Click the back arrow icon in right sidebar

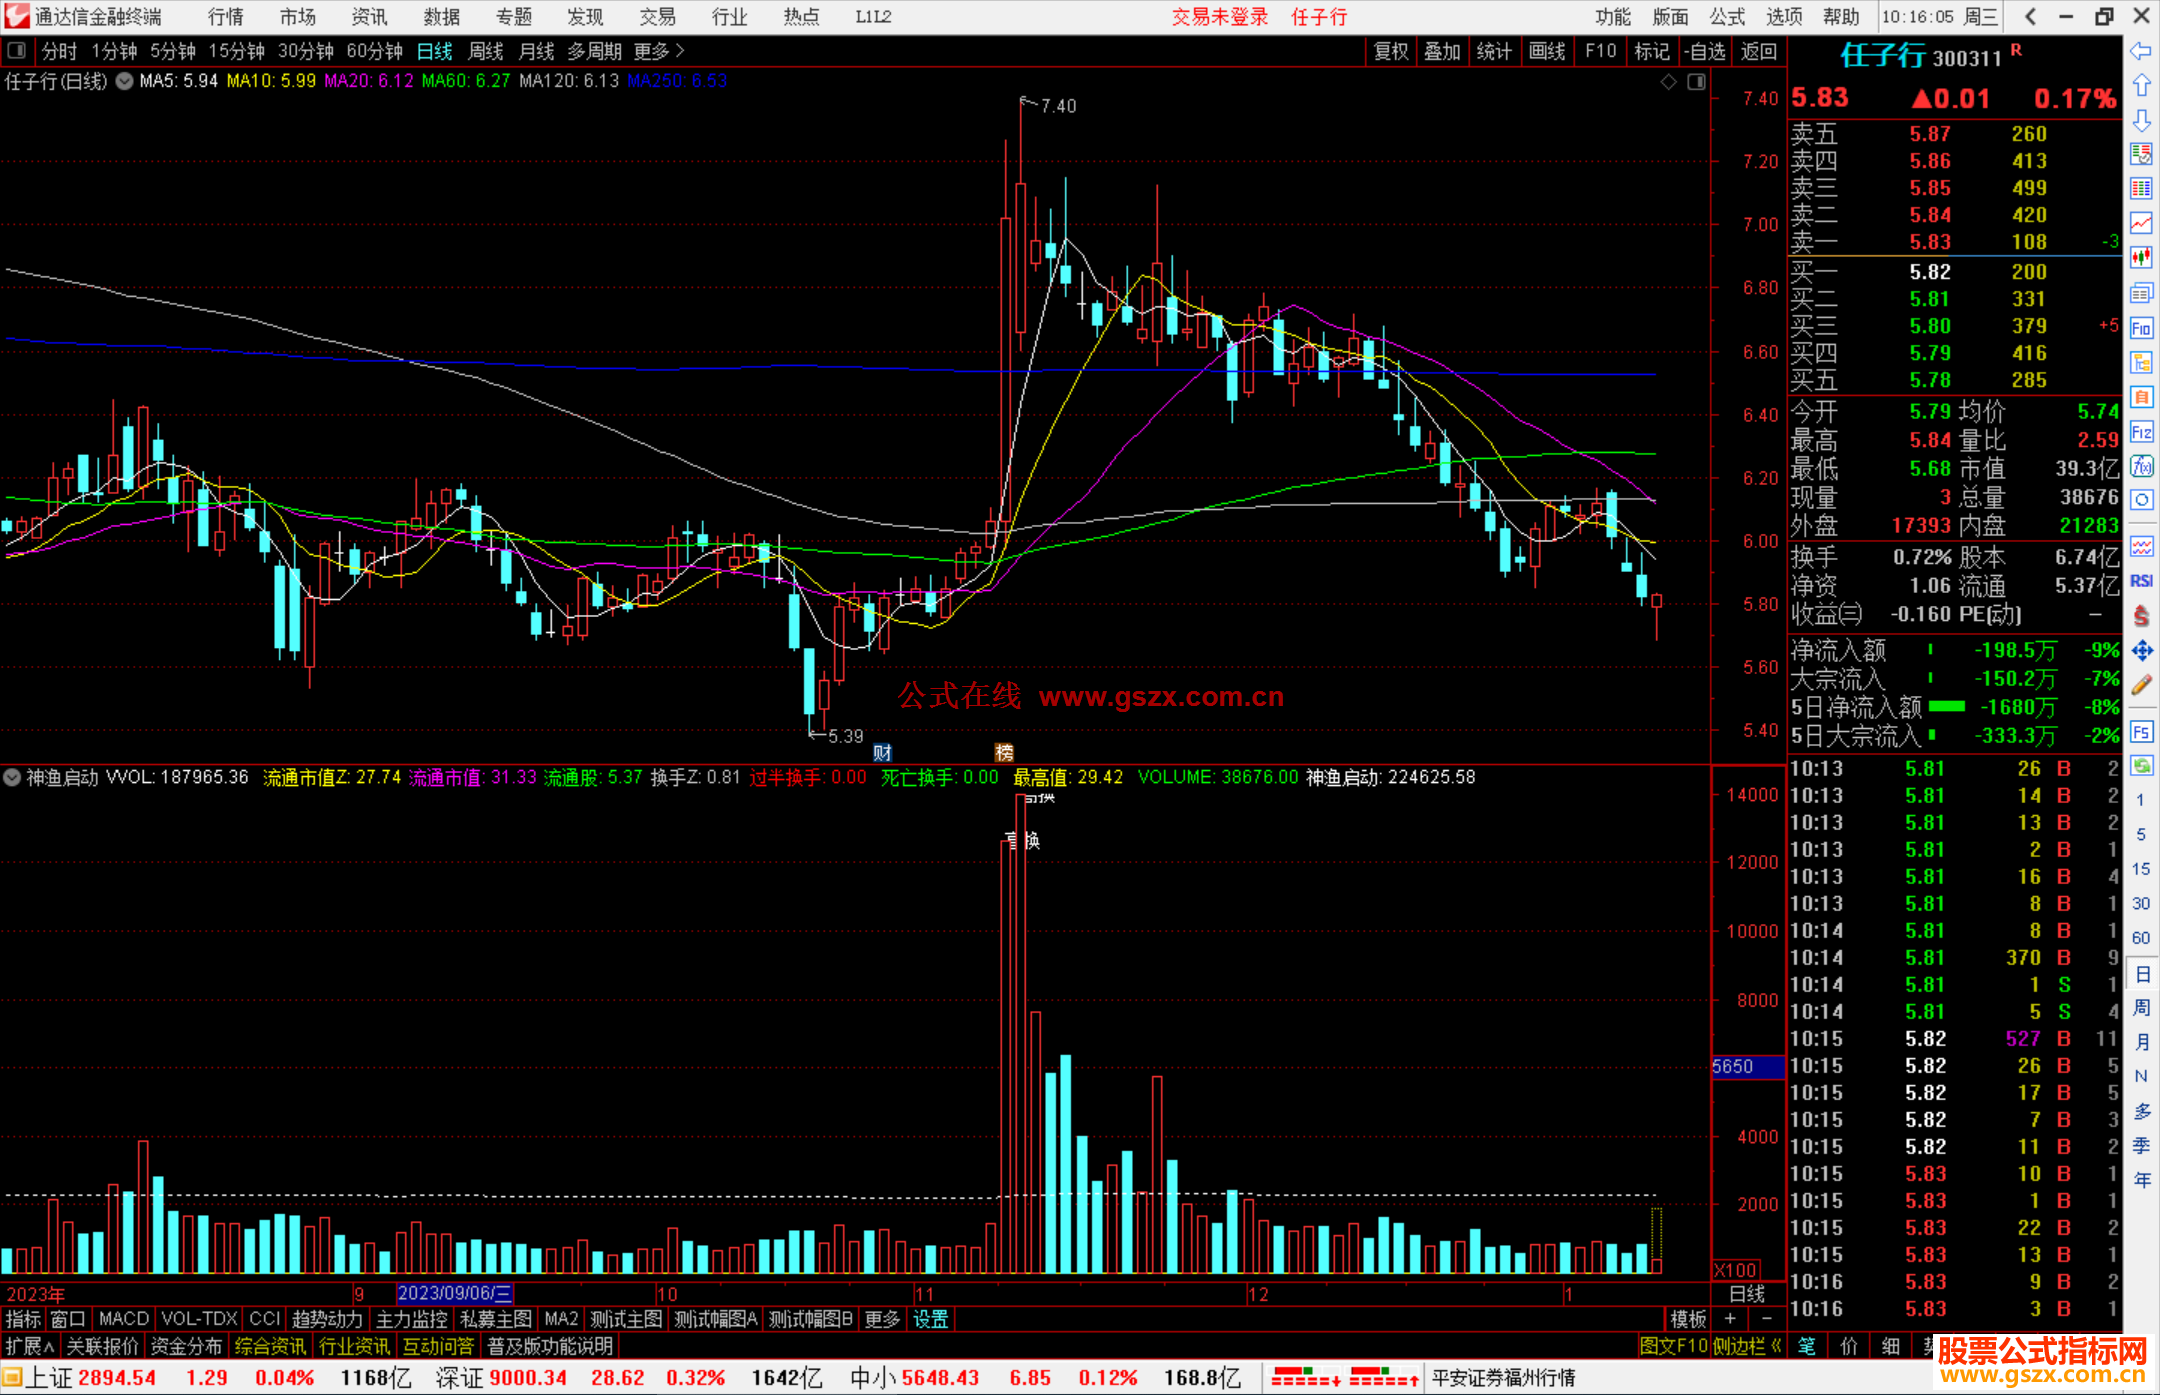point(2141,51)
